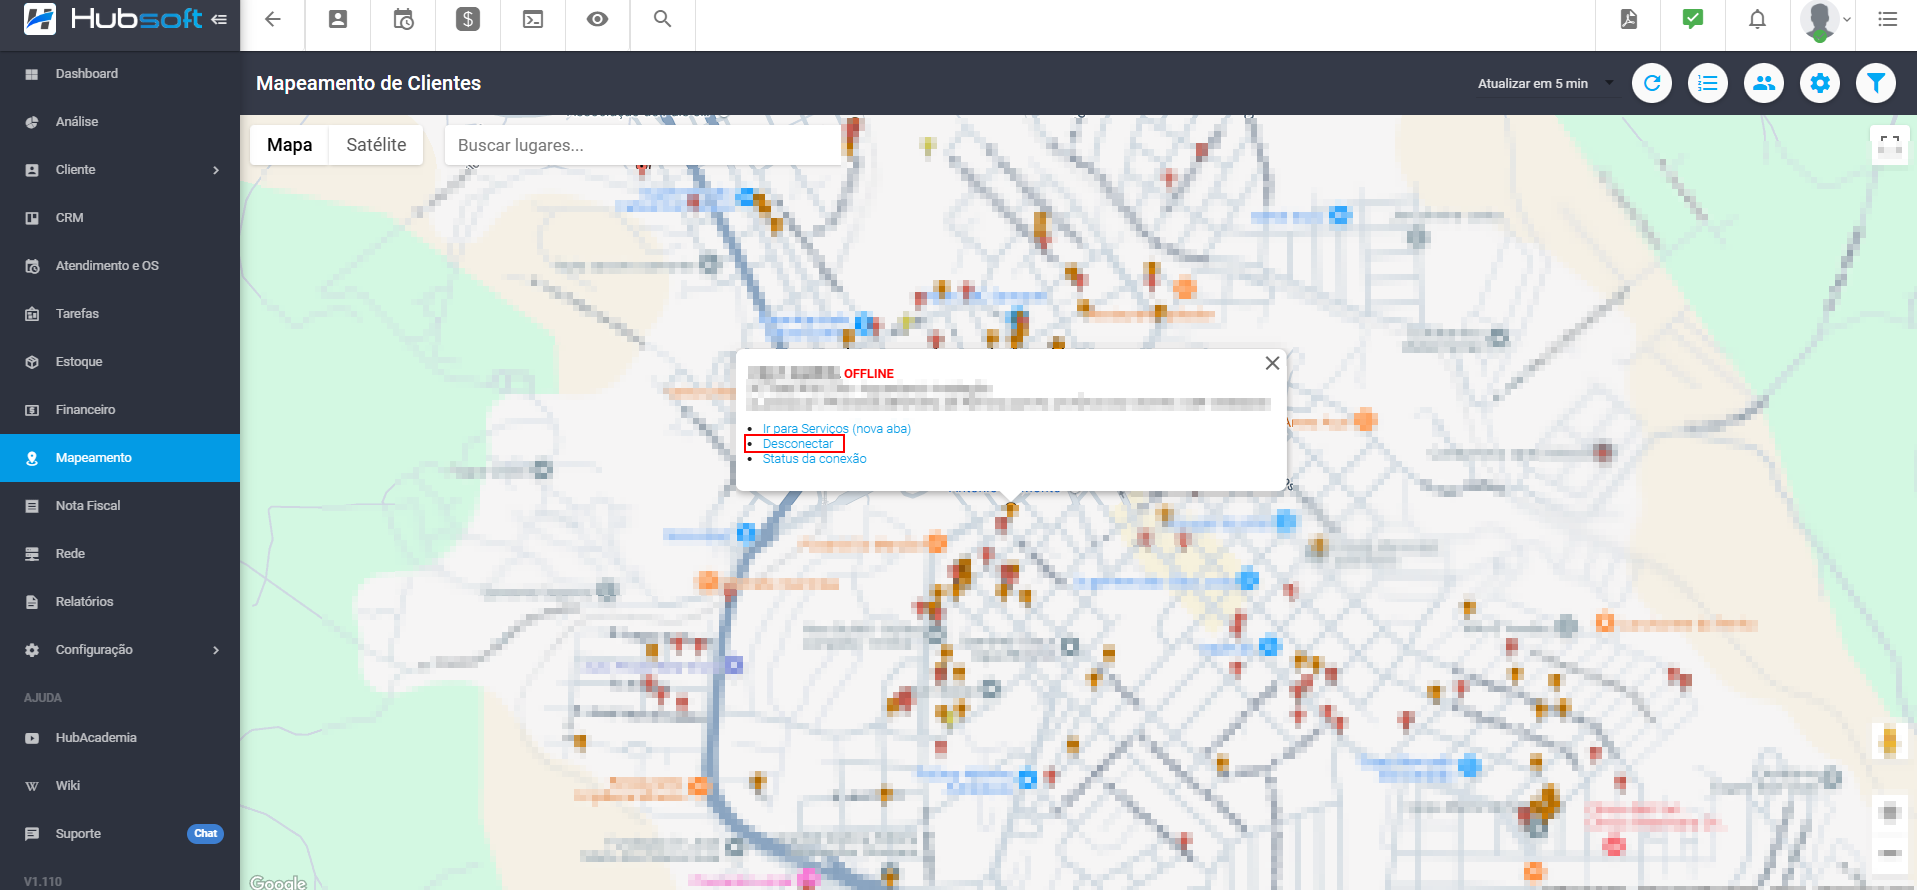1917x890 pixels.
Task: Click the Hubsoft logo
Action: point(113,19)
